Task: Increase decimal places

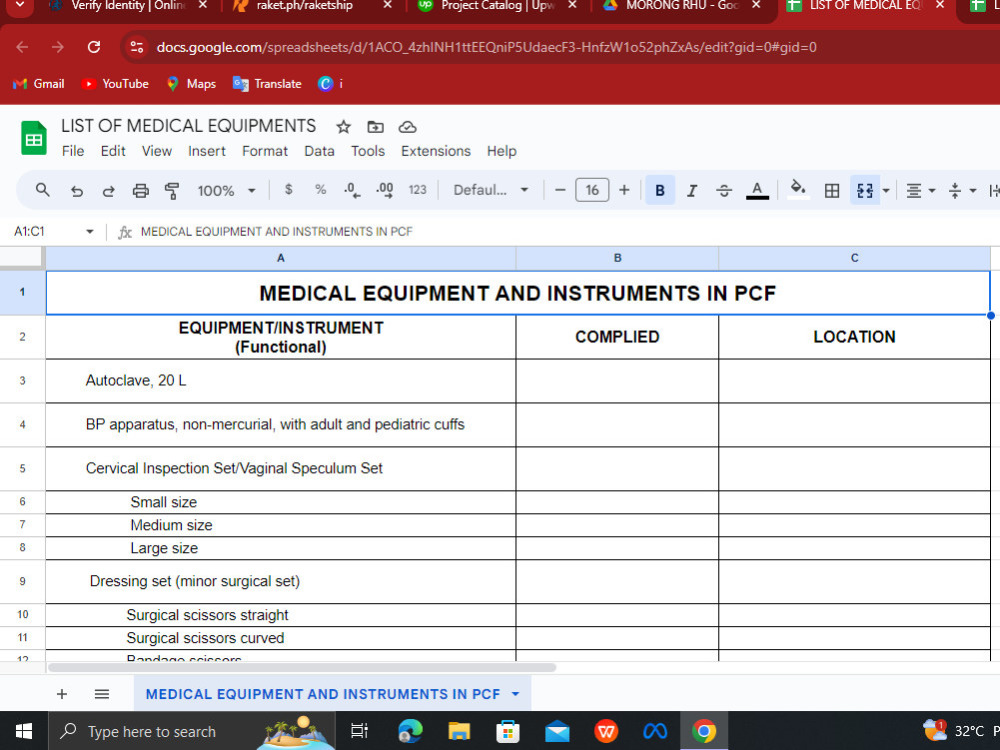Action: [x=385, y=190]
